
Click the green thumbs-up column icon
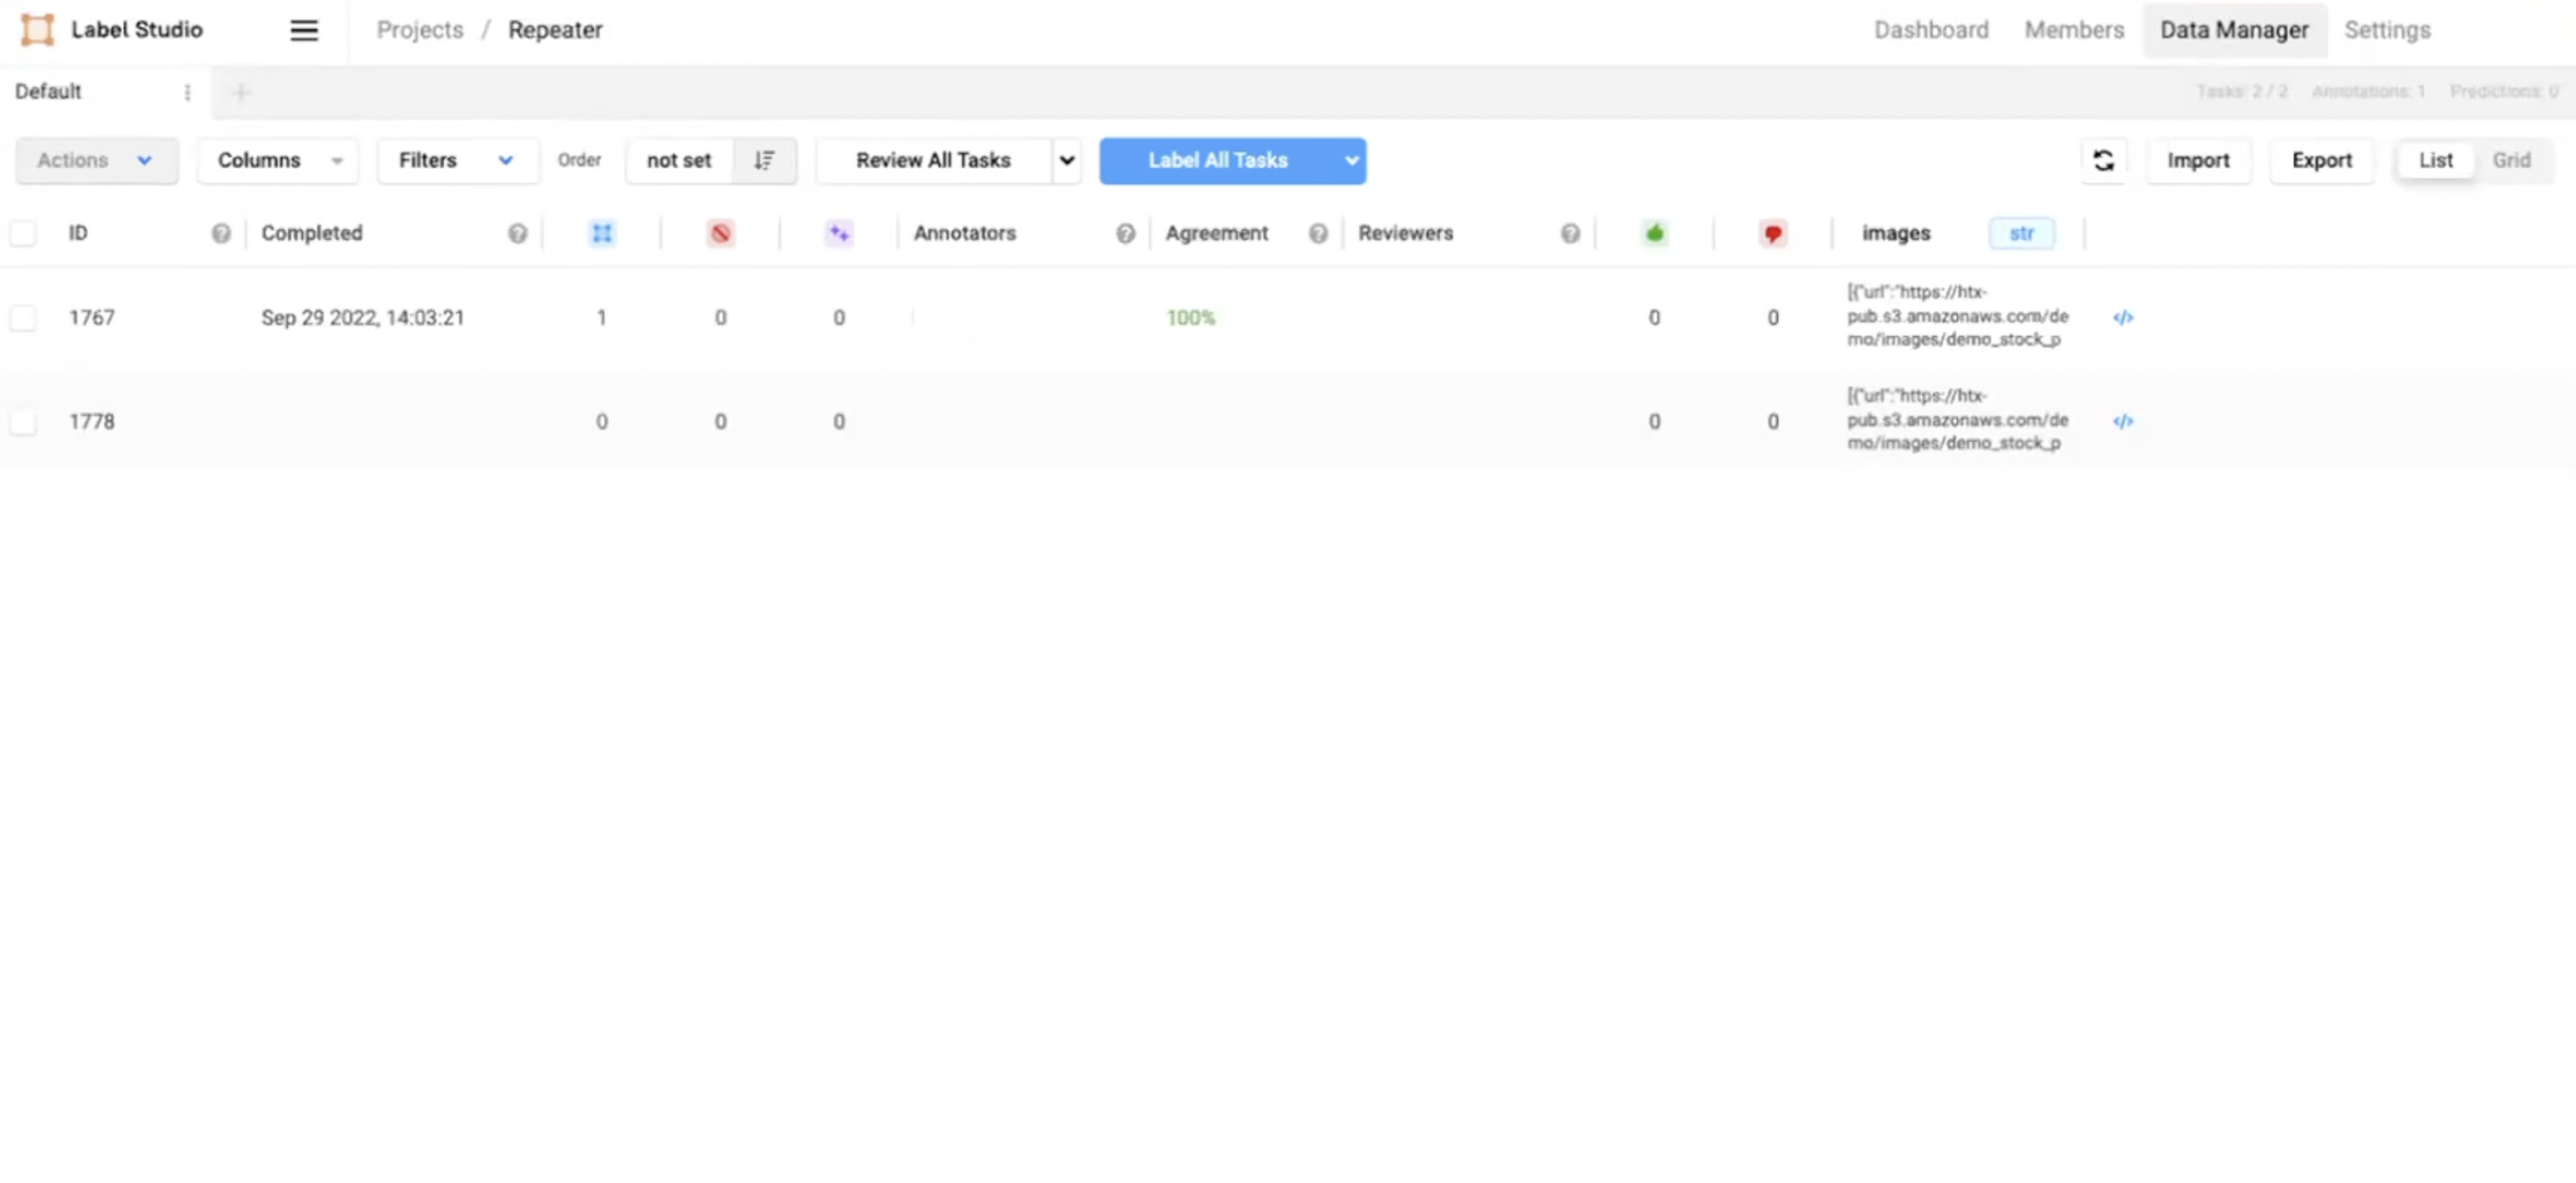(x=1655, y=233)
